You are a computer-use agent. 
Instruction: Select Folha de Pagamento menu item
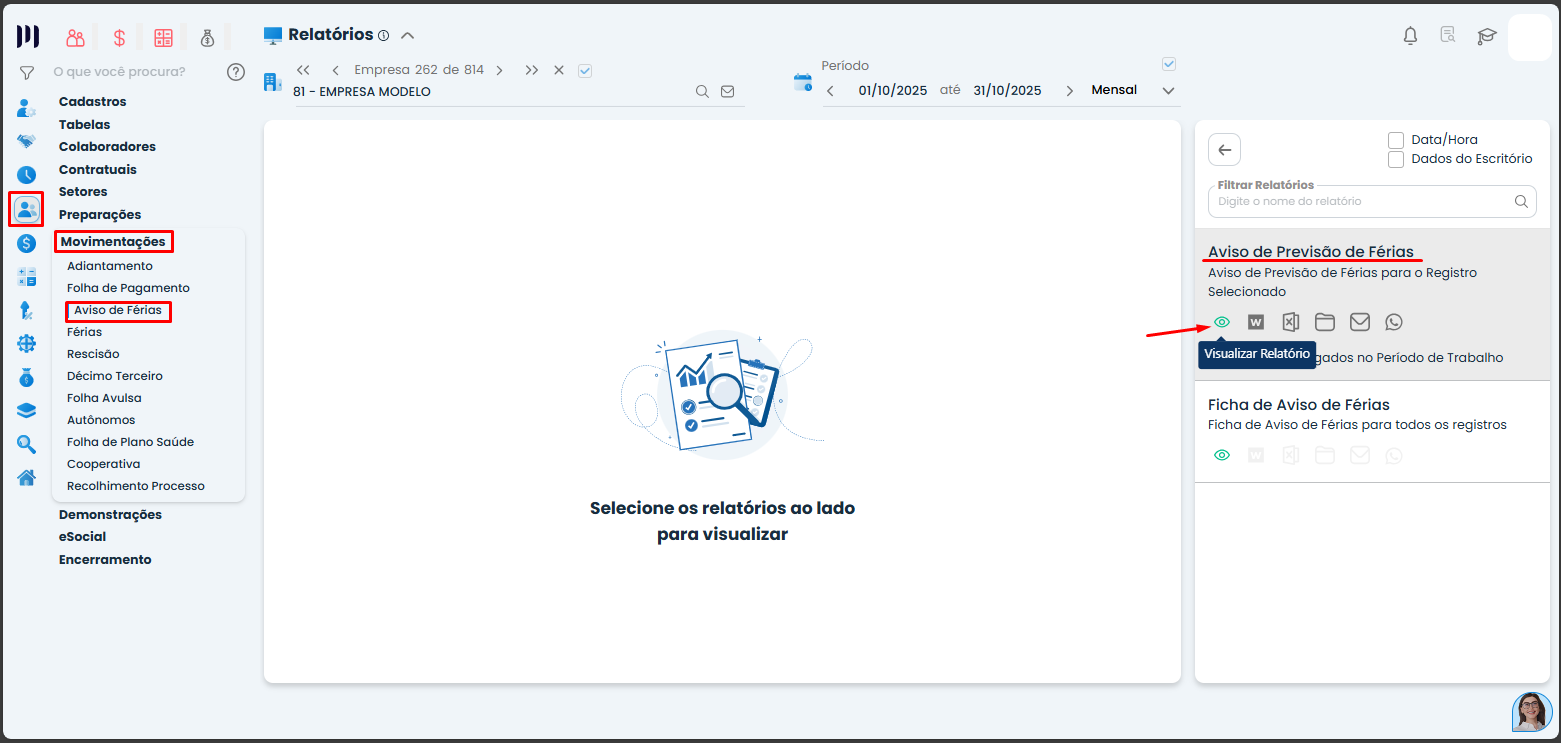128,288
